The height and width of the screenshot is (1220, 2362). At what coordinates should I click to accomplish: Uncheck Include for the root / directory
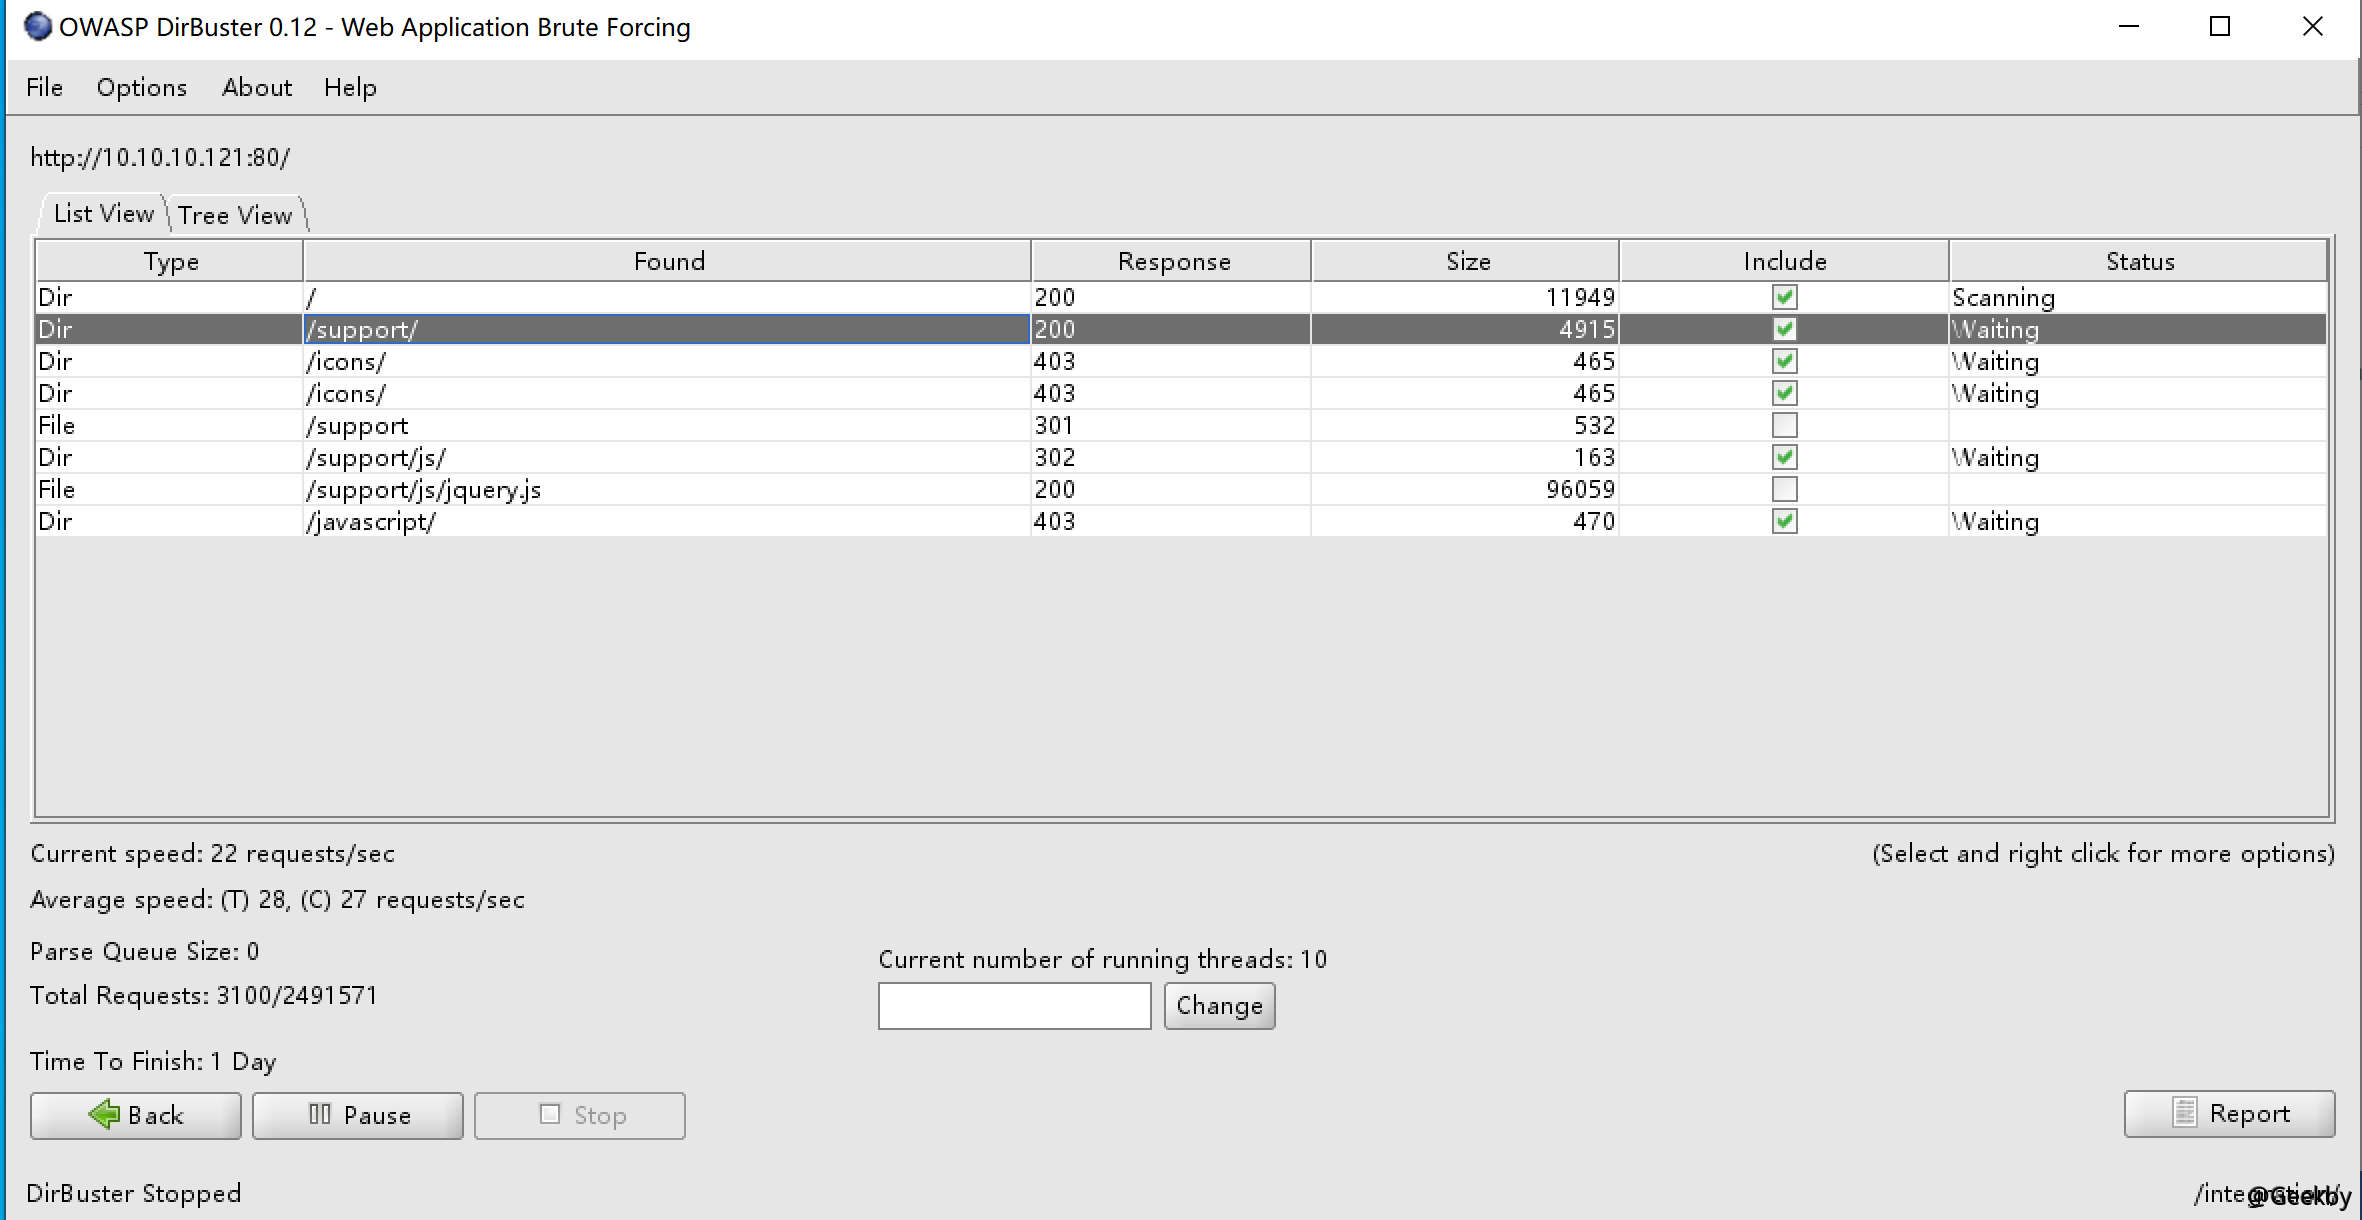click(1784, 297)
